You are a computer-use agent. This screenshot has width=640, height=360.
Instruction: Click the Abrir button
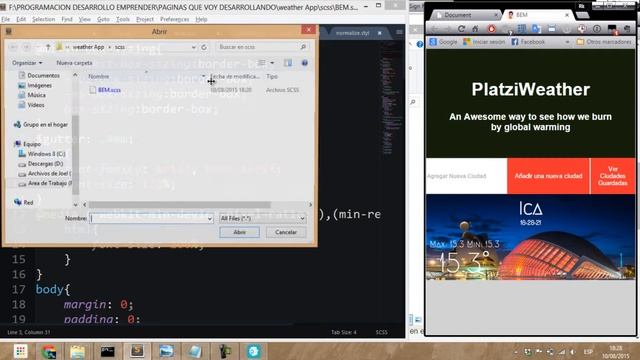click(x=239, y=232)
